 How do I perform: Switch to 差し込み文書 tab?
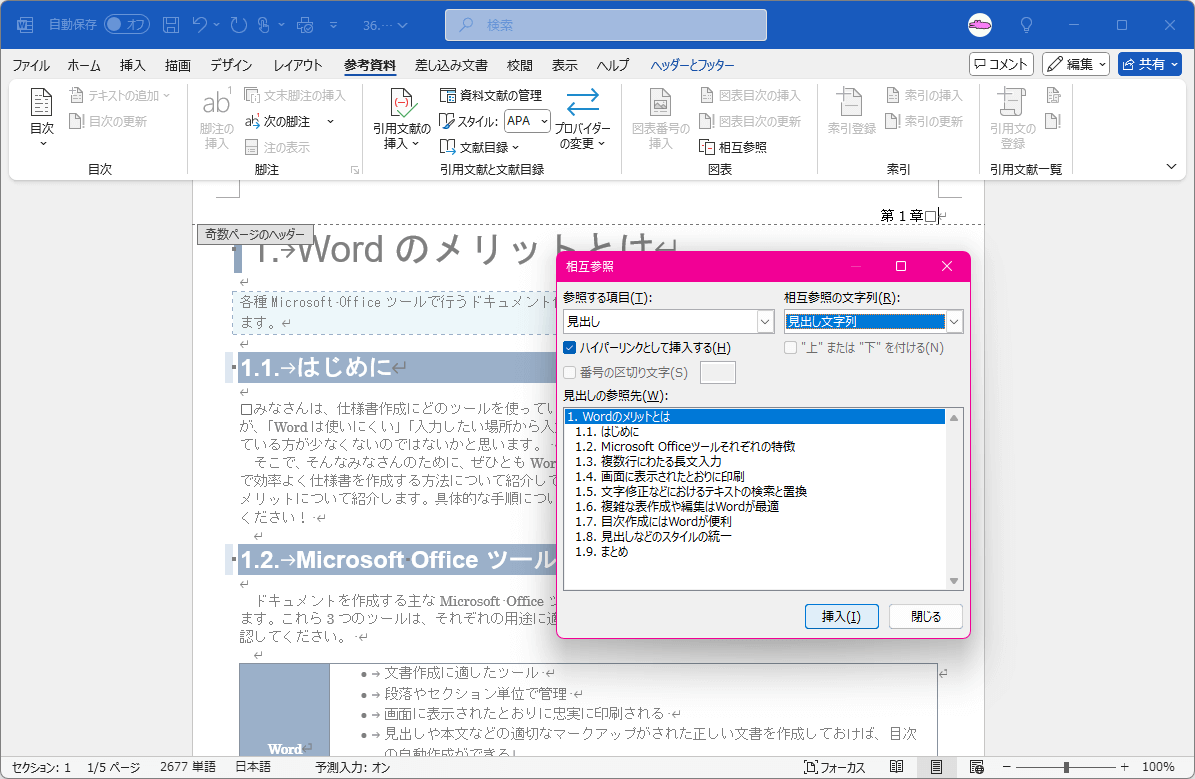tap(451, 66)
